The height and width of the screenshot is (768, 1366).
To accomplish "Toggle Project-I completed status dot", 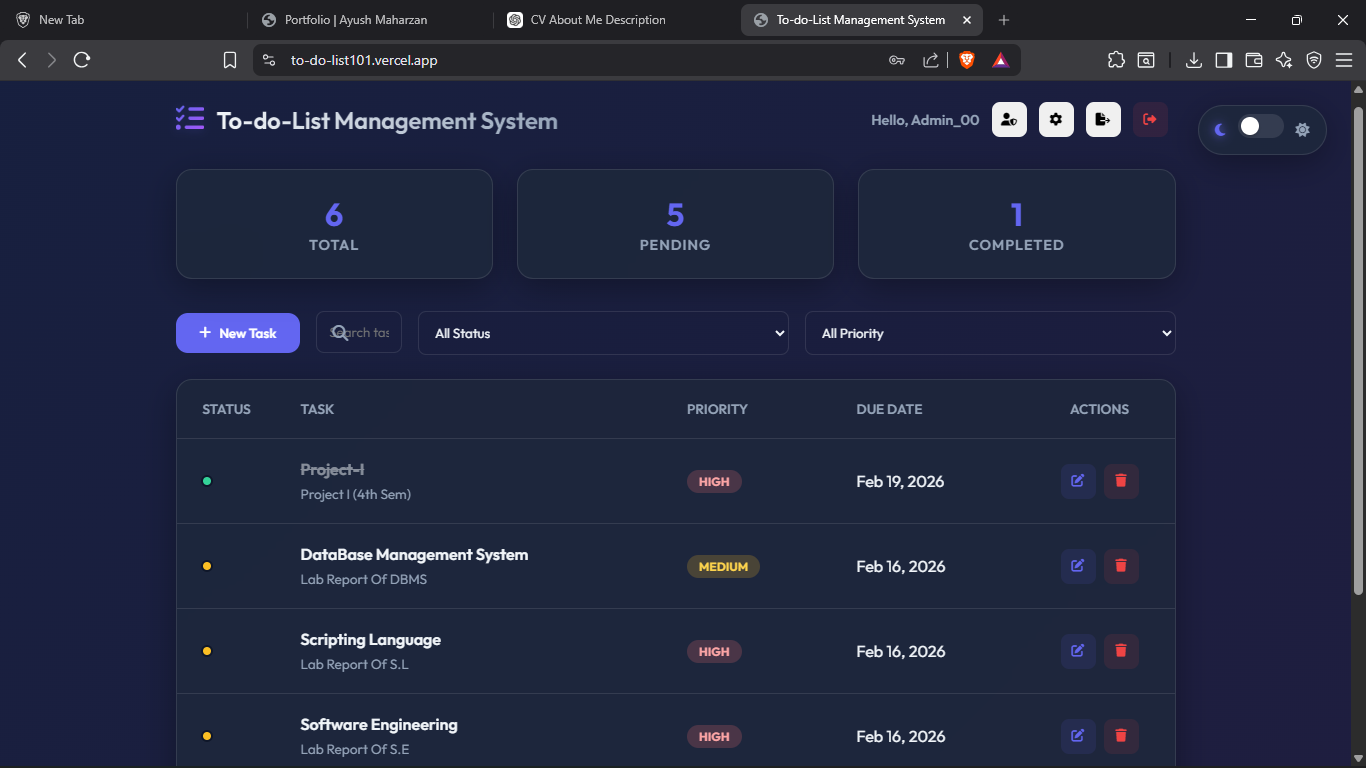I will click(207, 481).
